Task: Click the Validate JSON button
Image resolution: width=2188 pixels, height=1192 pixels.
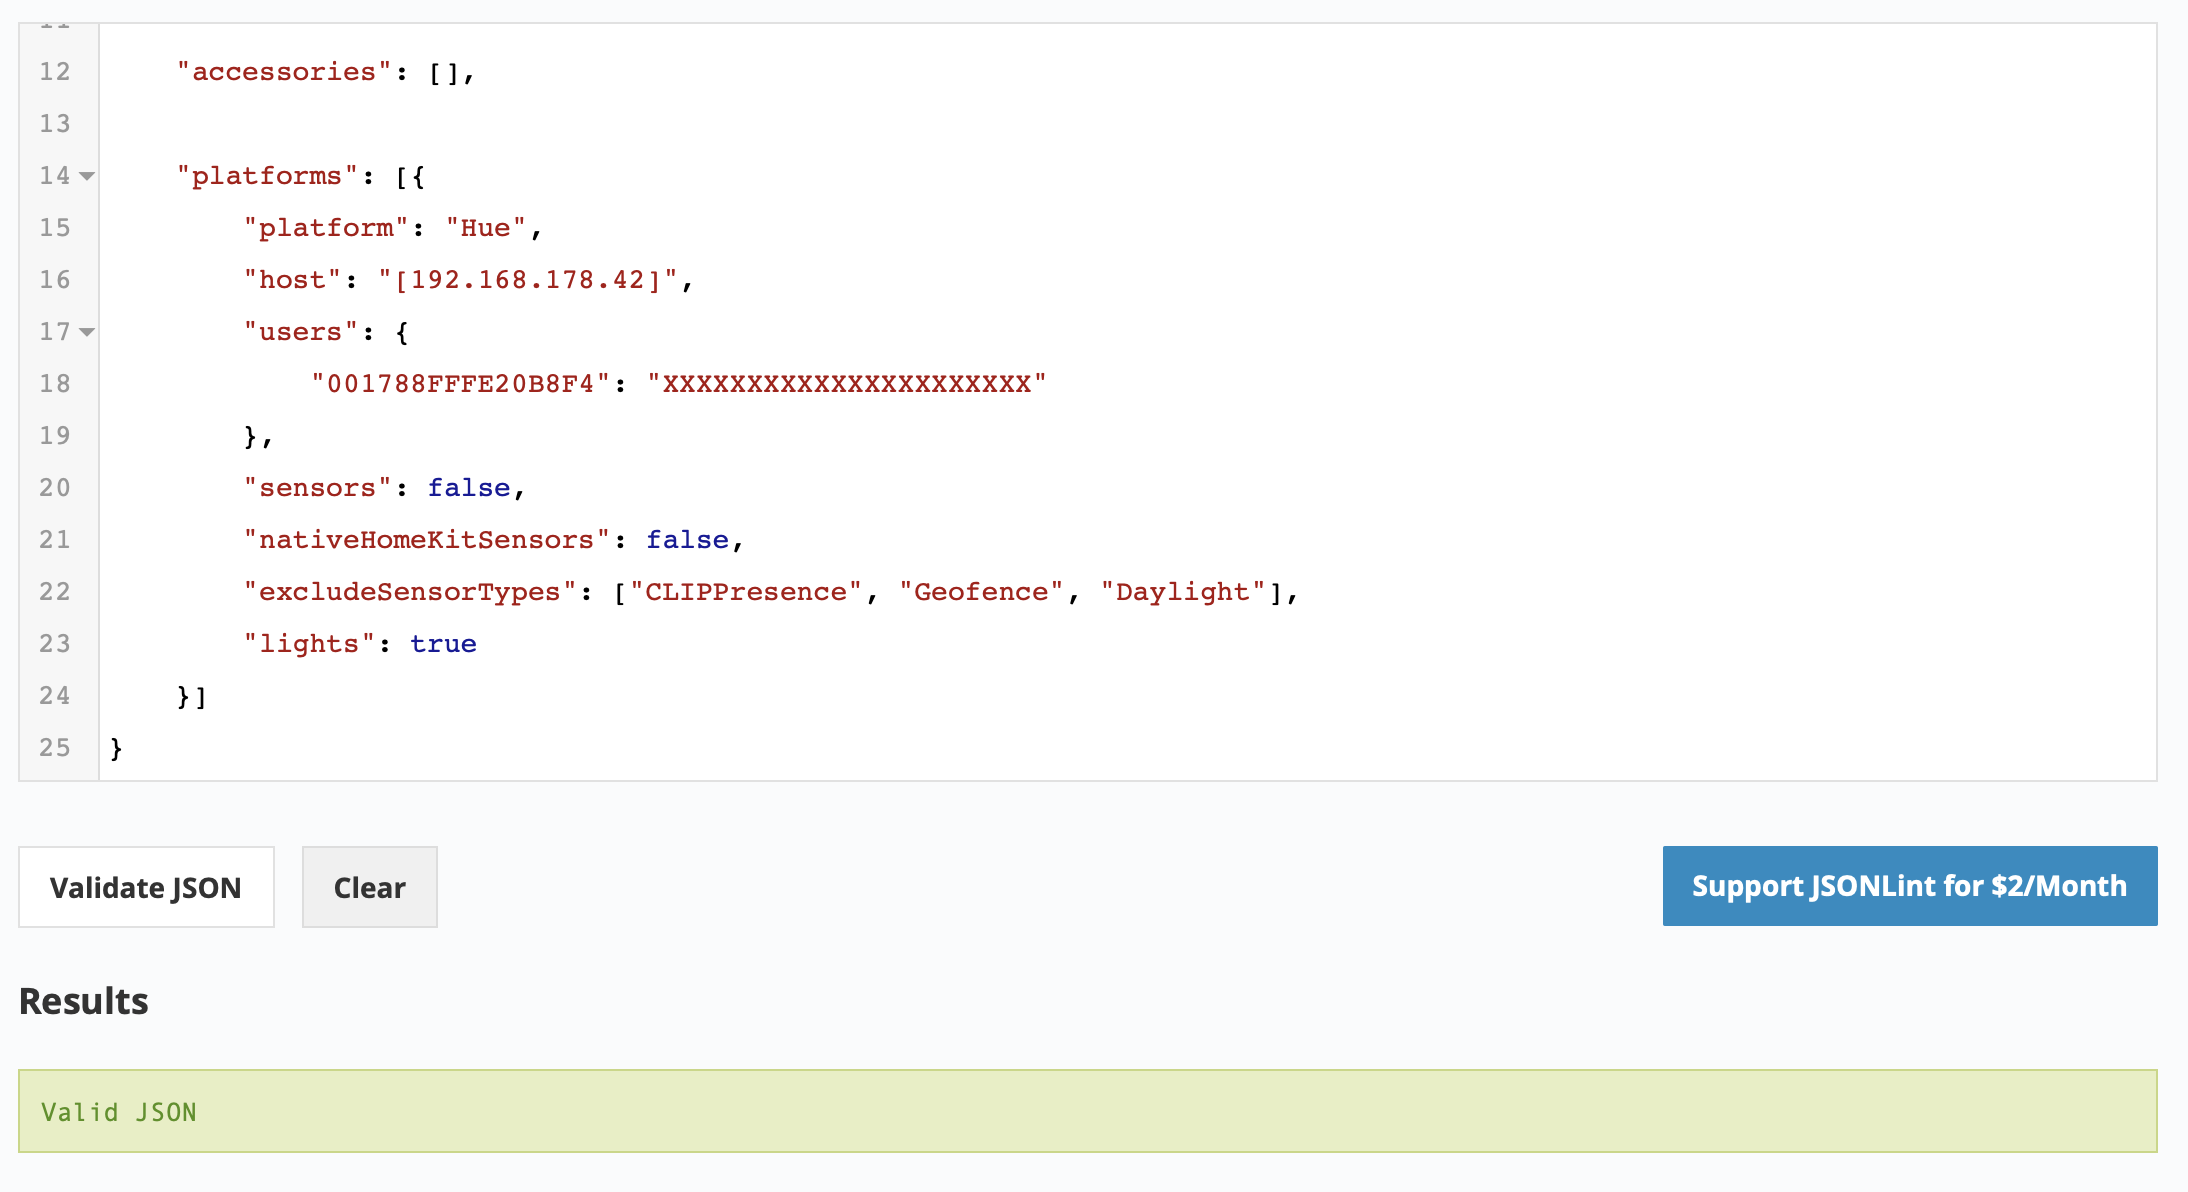Action: point(146,887)
